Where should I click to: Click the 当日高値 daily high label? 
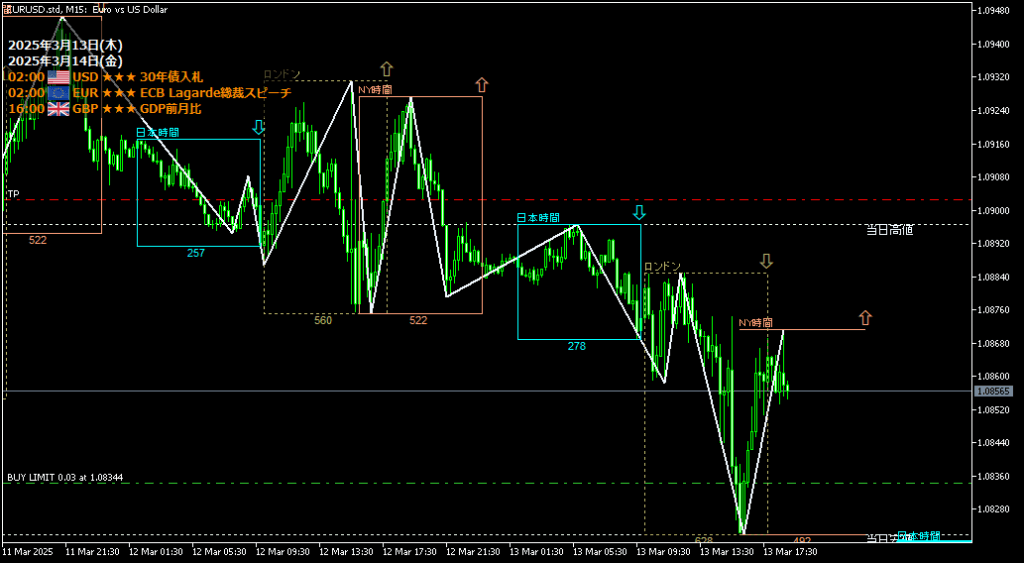(889, 230)
